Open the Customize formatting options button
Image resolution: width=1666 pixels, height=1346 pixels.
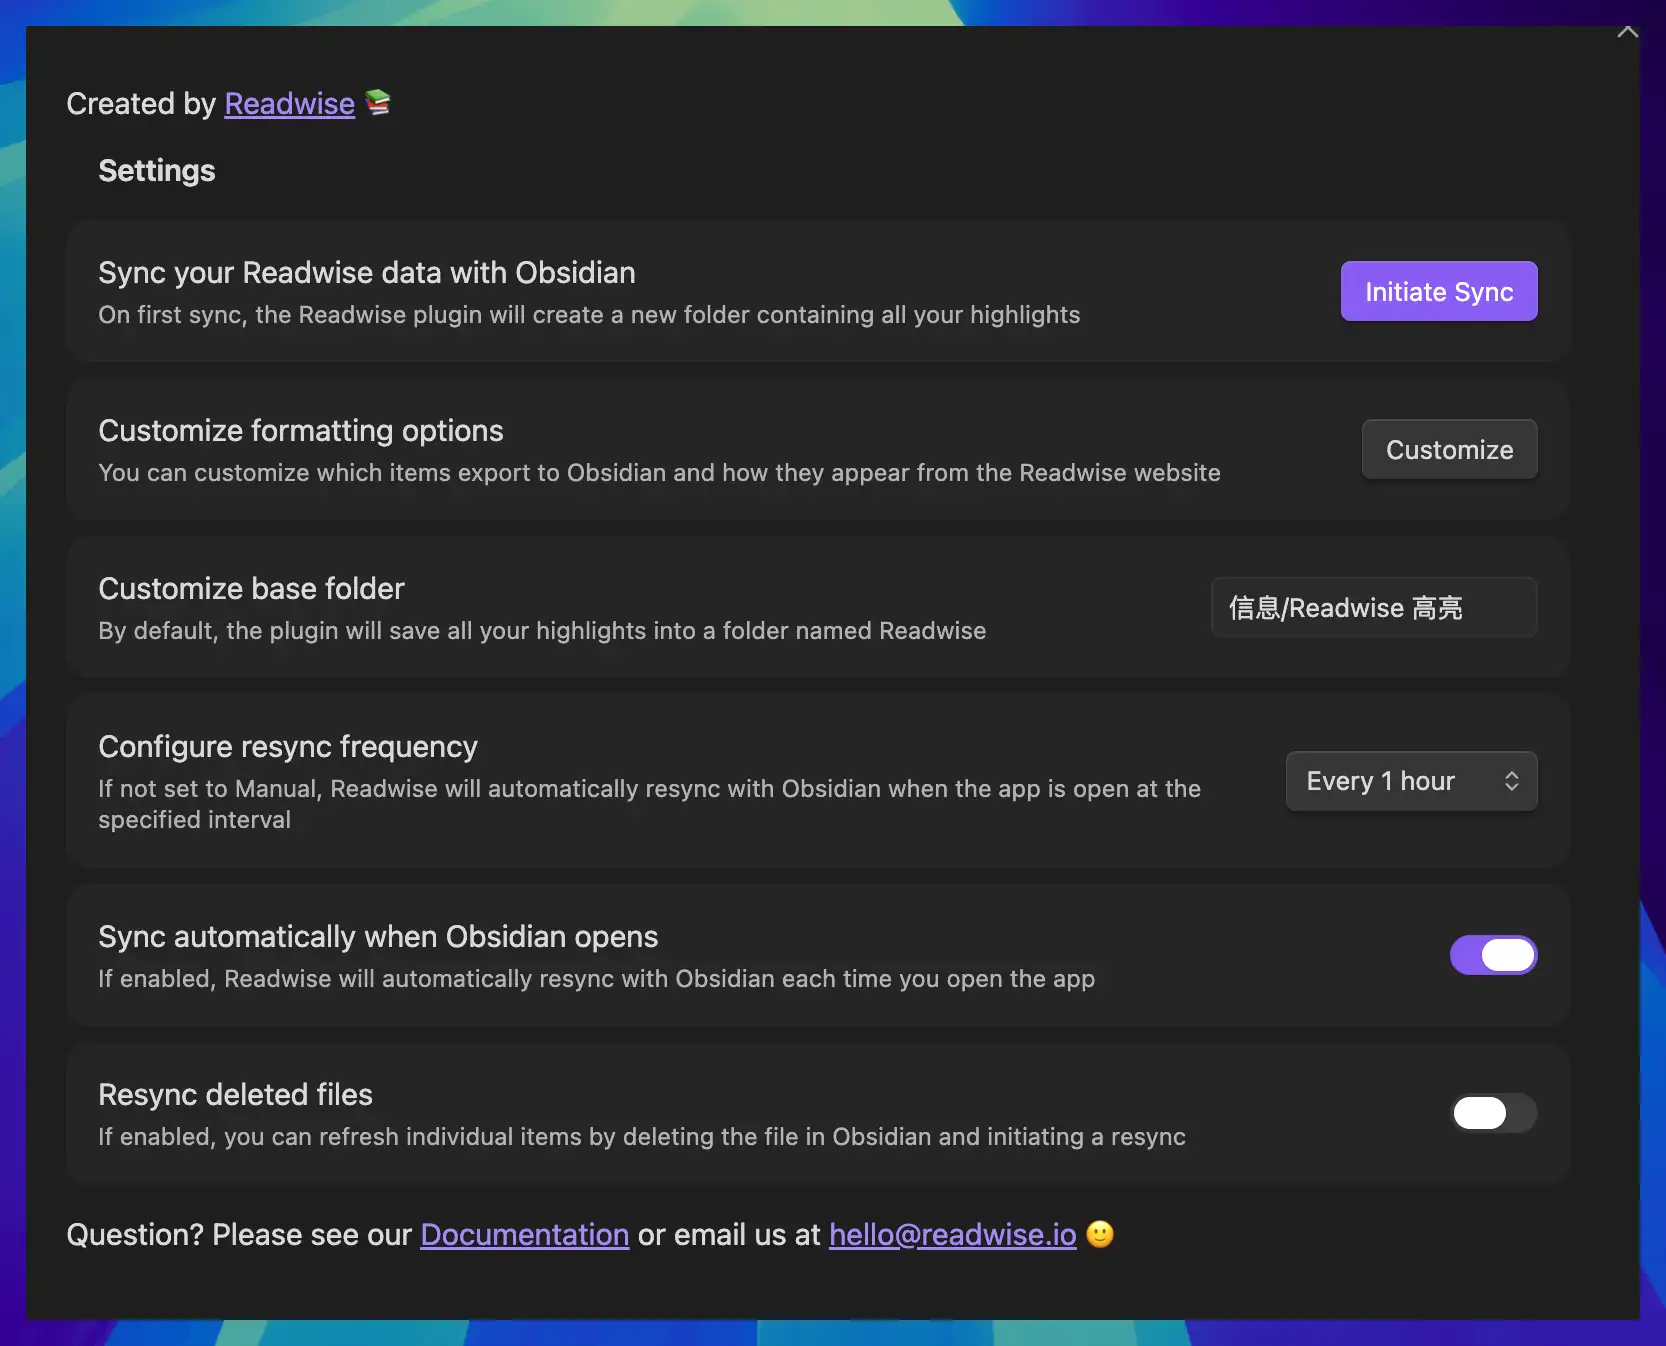click(1450, 449)
